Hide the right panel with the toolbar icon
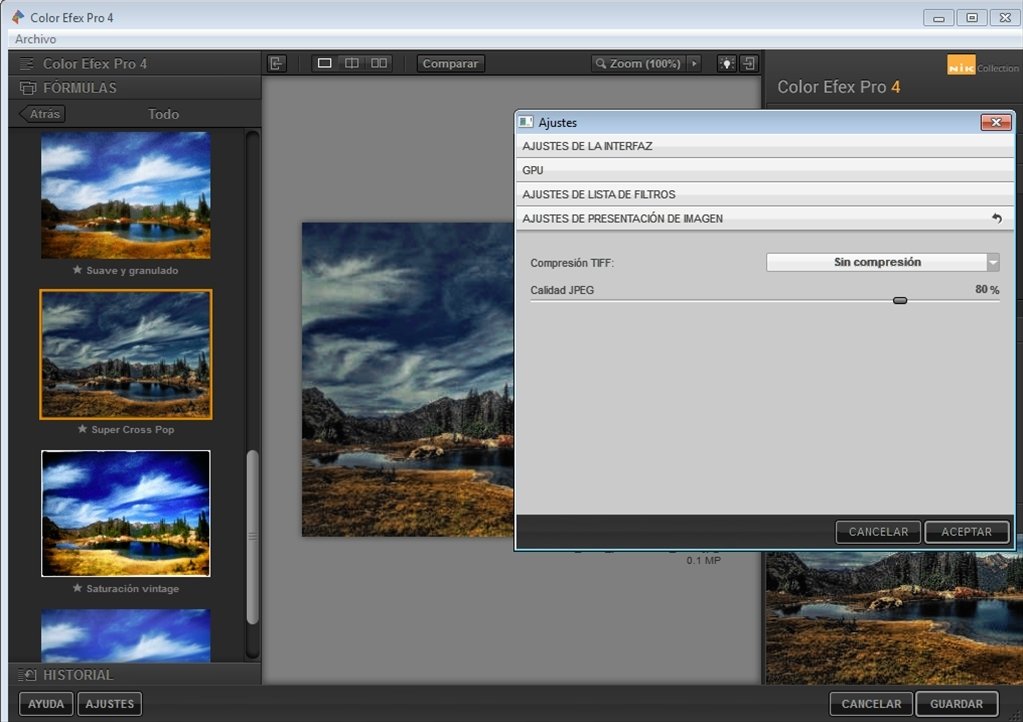 tap(749, 63)
